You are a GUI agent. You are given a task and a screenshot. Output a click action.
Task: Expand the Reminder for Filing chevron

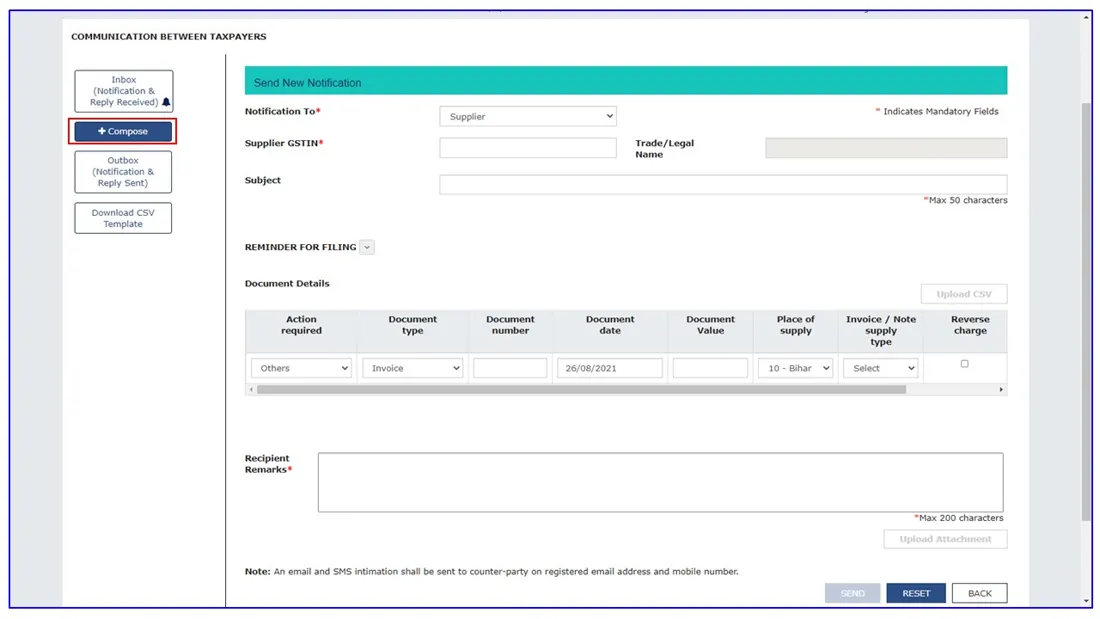click(x=366, y=247)
